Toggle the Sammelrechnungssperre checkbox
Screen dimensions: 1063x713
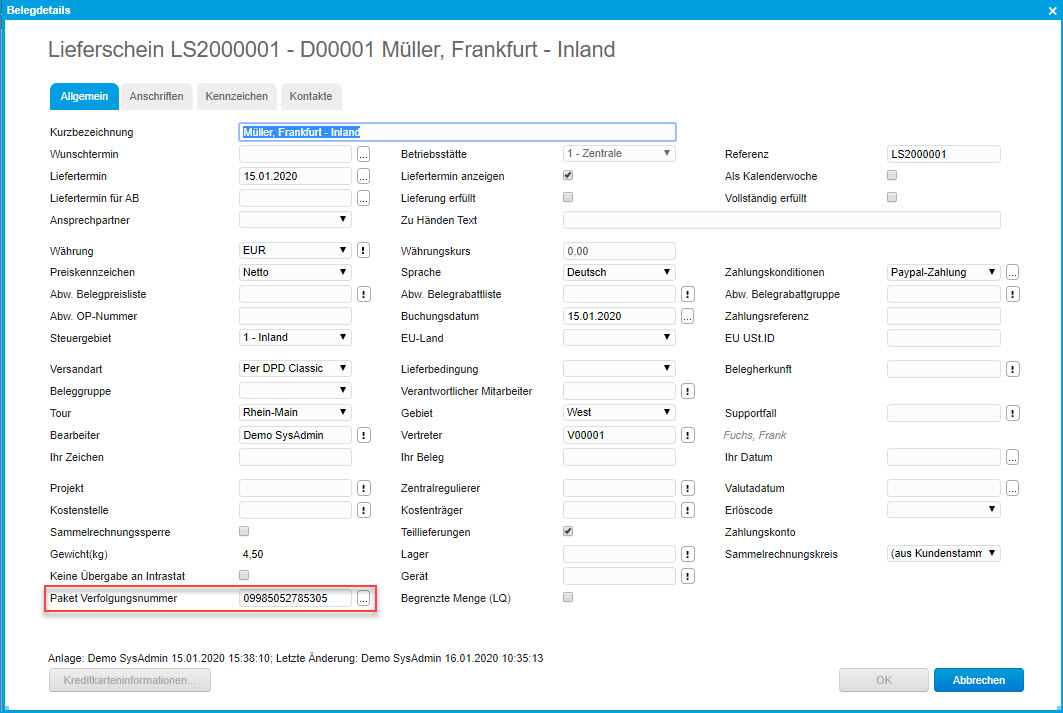[244, 531]
